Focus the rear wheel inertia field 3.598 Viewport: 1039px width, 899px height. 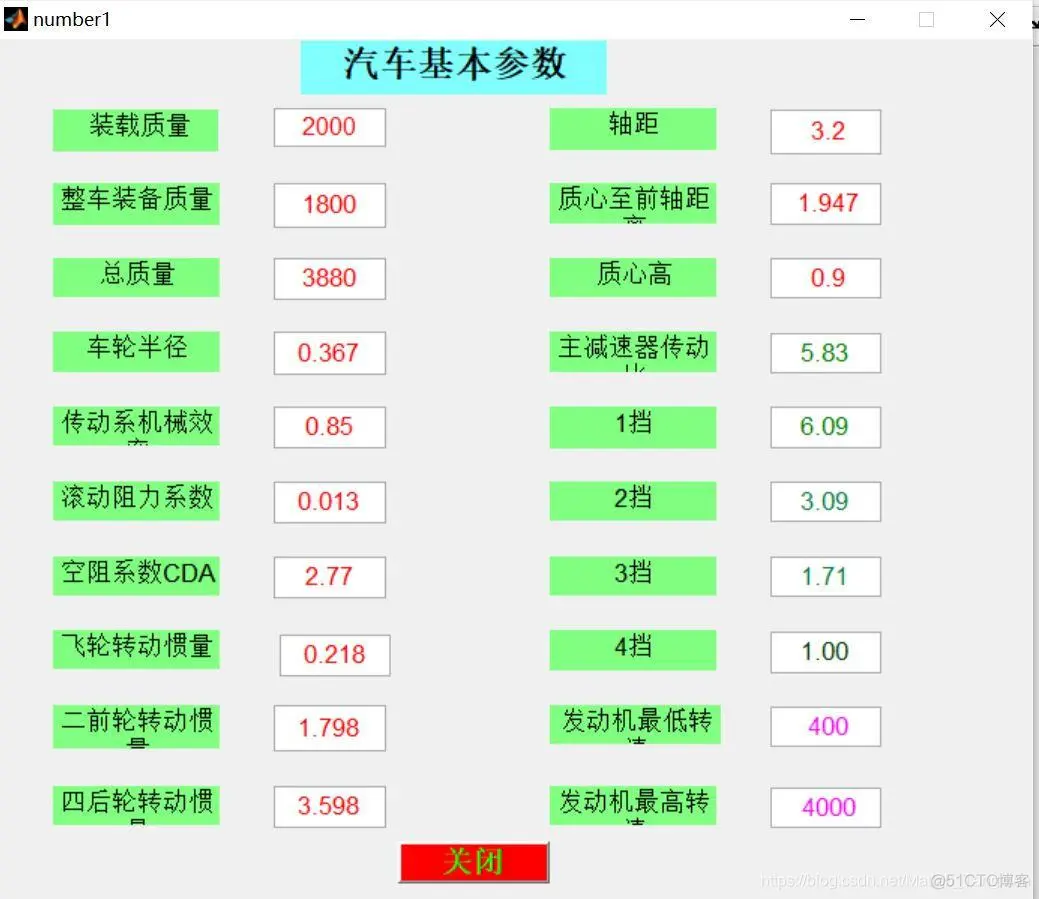(329, 806)
